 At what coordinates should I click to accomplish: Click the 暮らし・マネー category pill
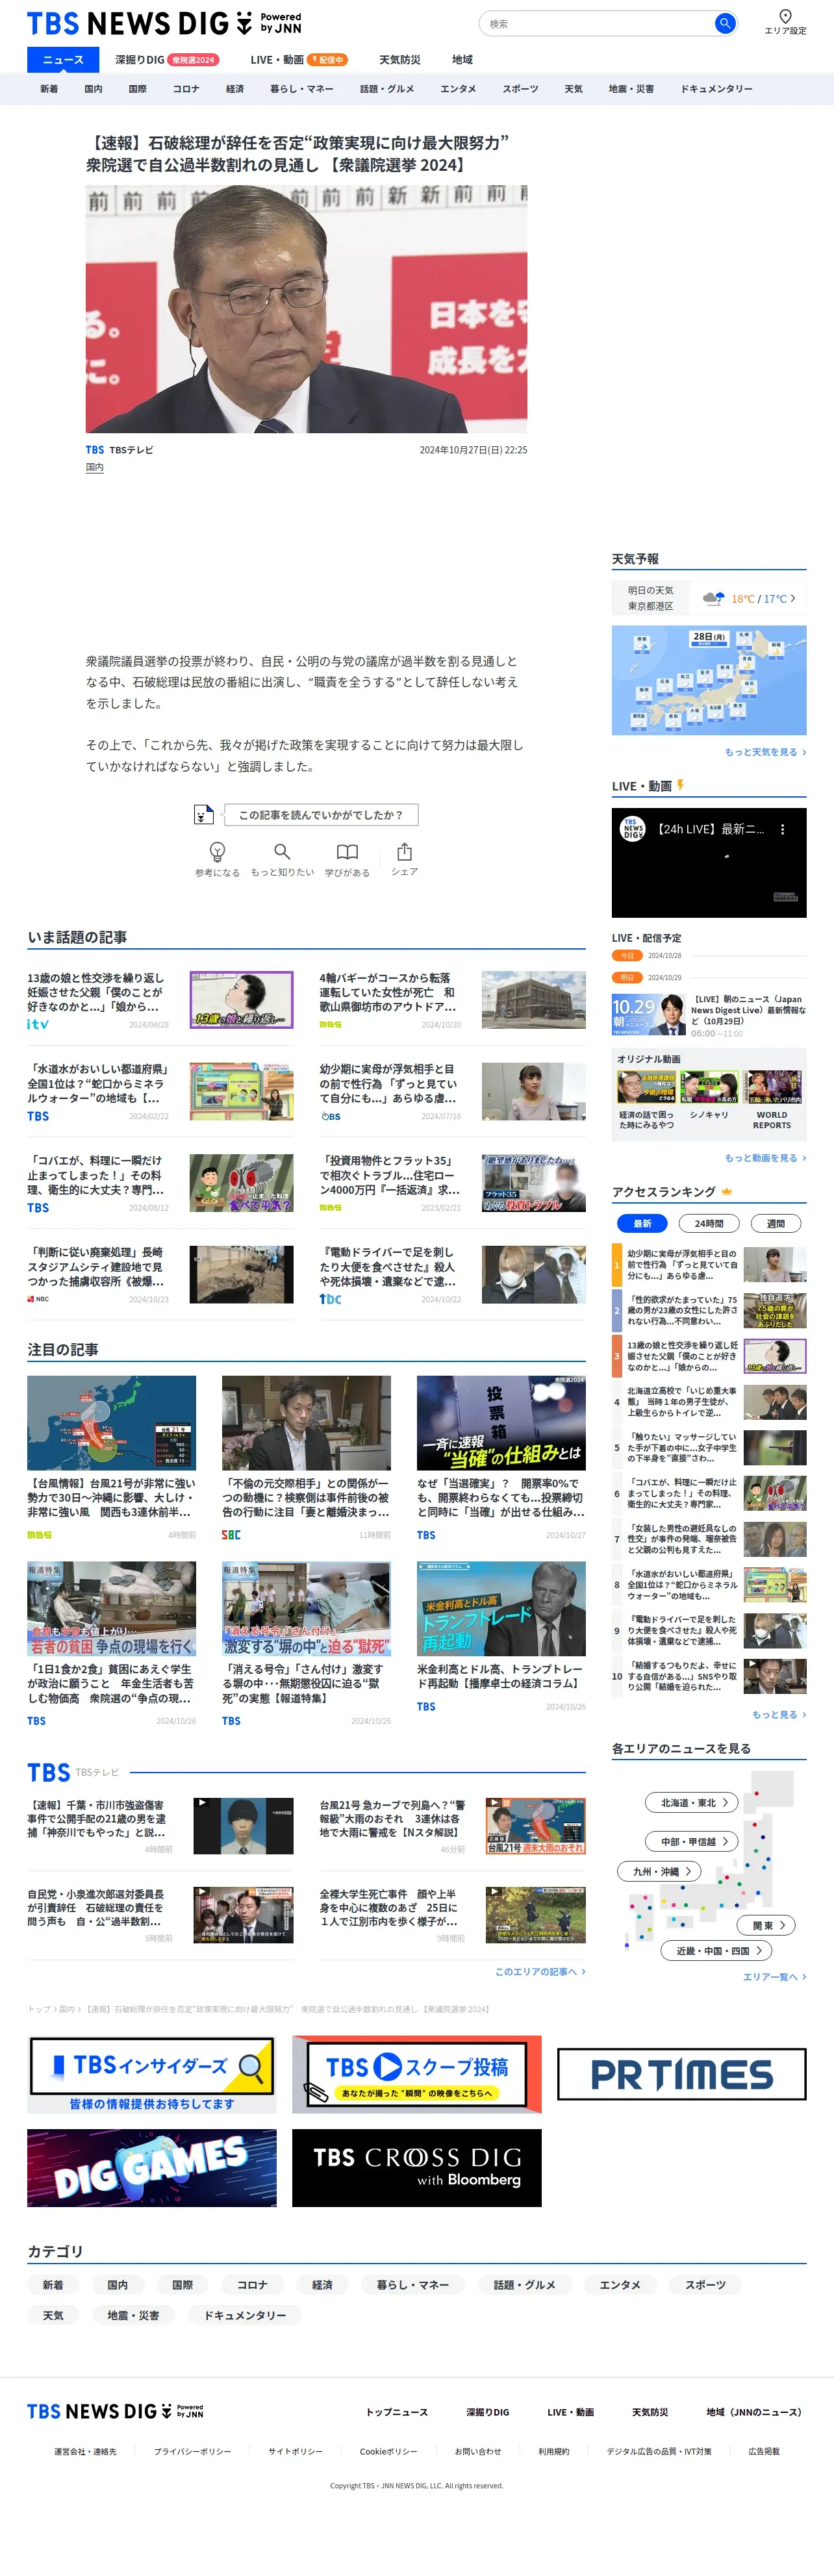pos(413,2285)
